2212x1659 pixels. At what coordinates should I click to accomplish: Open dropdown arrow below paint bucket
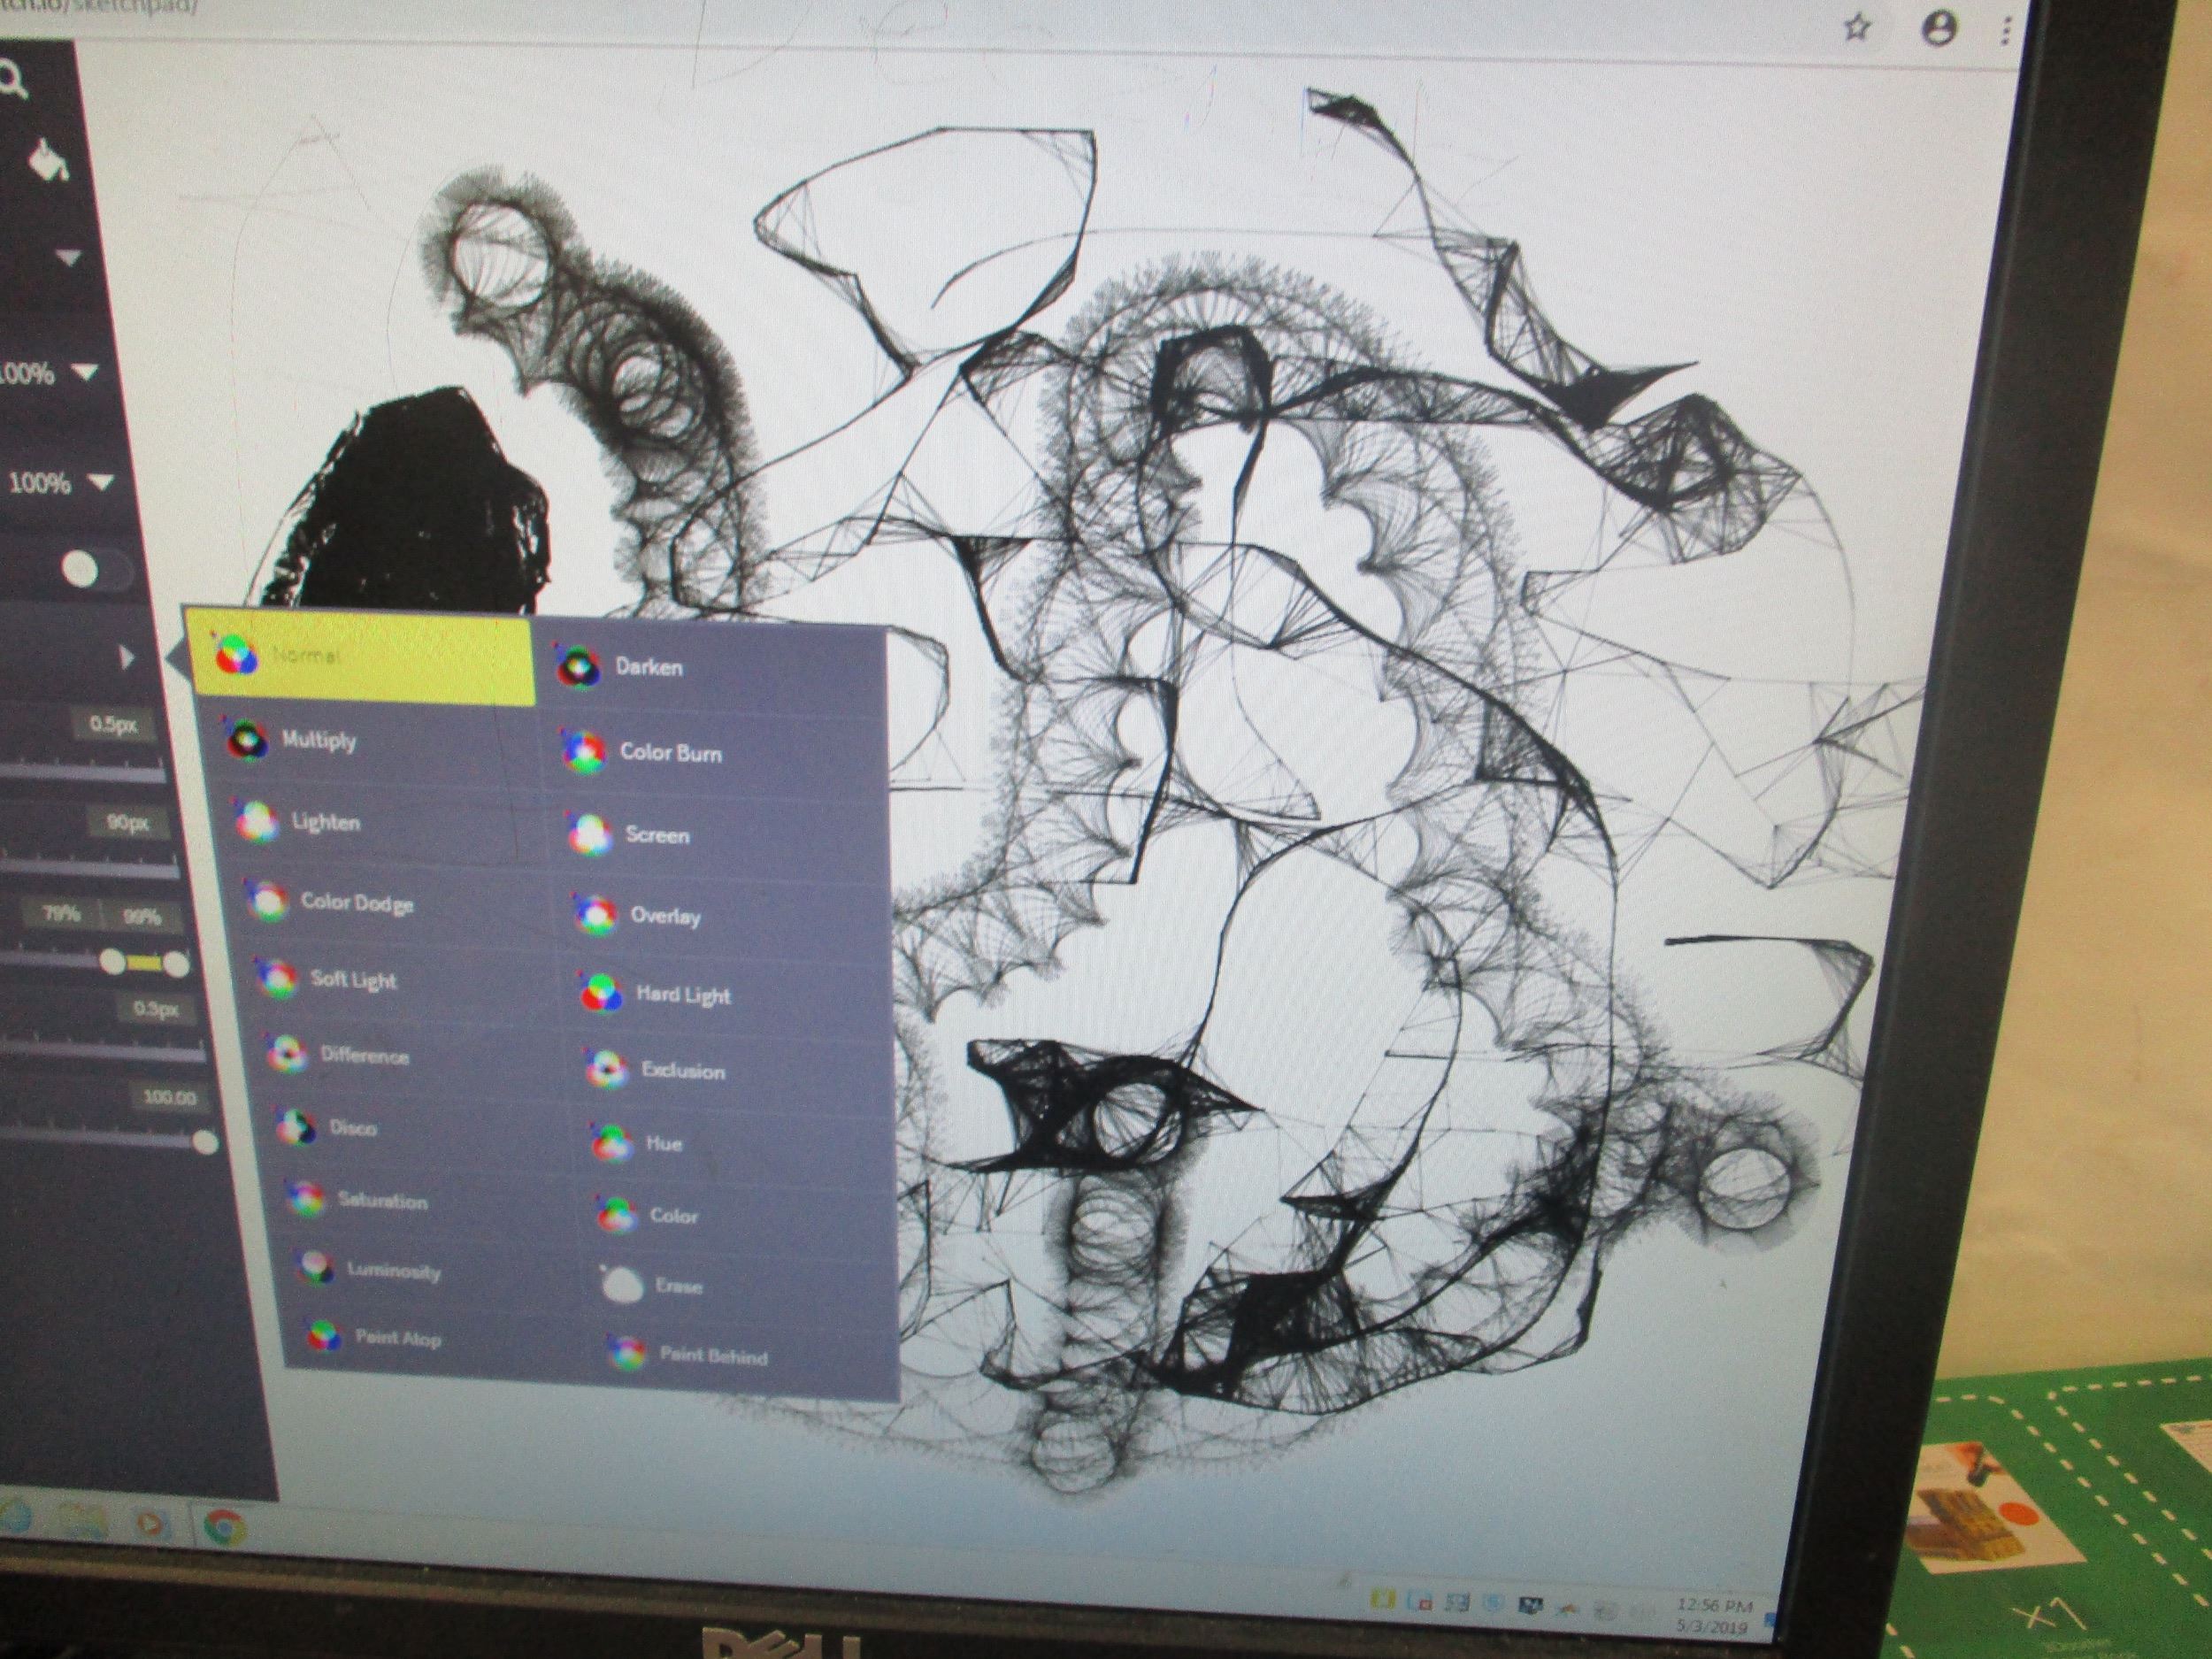point(68,258)
